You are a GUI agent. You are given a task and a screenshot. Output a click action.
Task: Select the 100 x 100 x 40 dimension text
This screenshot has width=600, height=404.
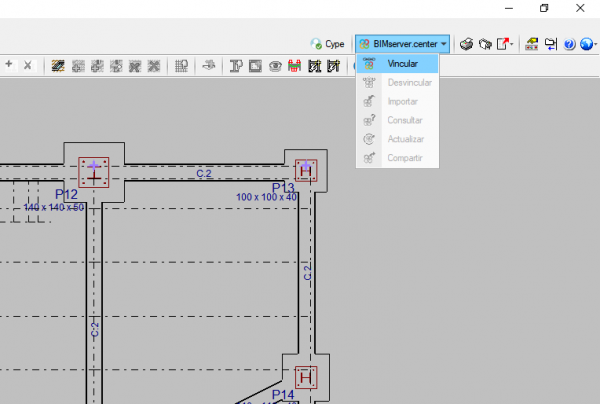coord(266,197)
